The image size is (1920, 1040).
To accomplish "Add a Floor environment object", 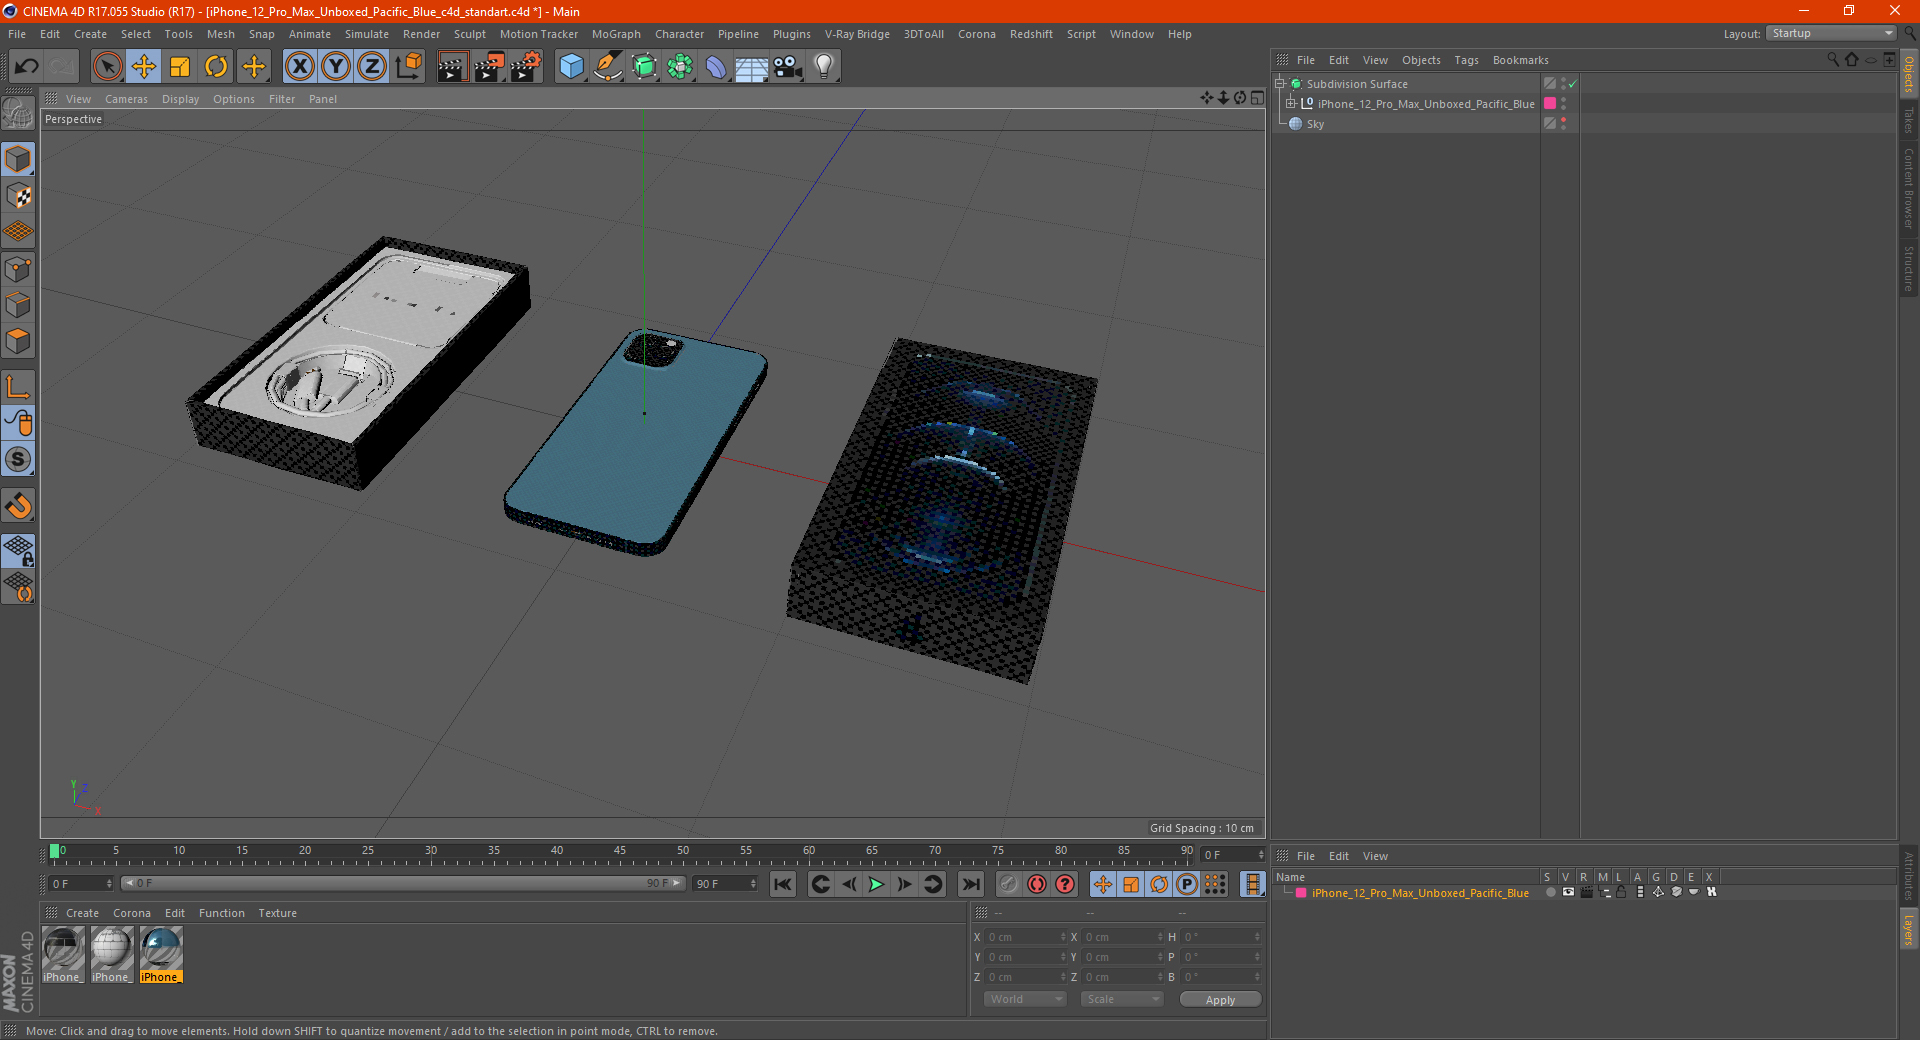I will coord(752,67).
